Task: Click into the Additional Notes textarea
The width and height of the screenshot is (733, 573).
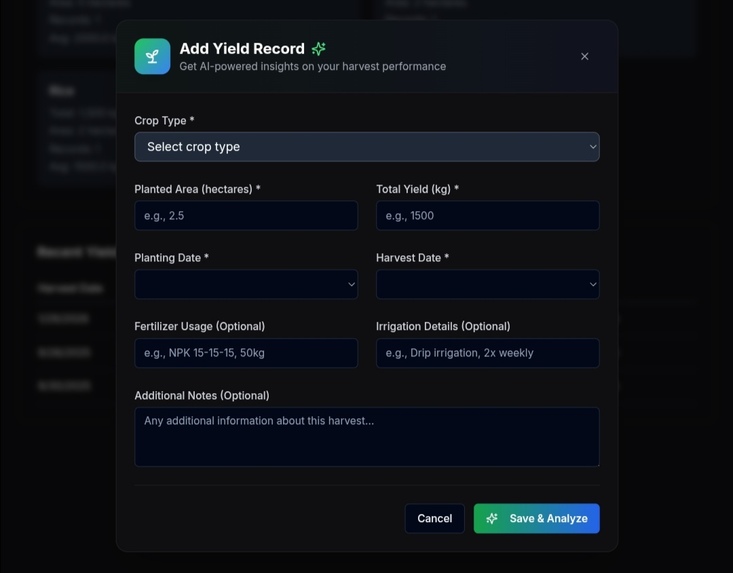Action: tap(367, 437)
